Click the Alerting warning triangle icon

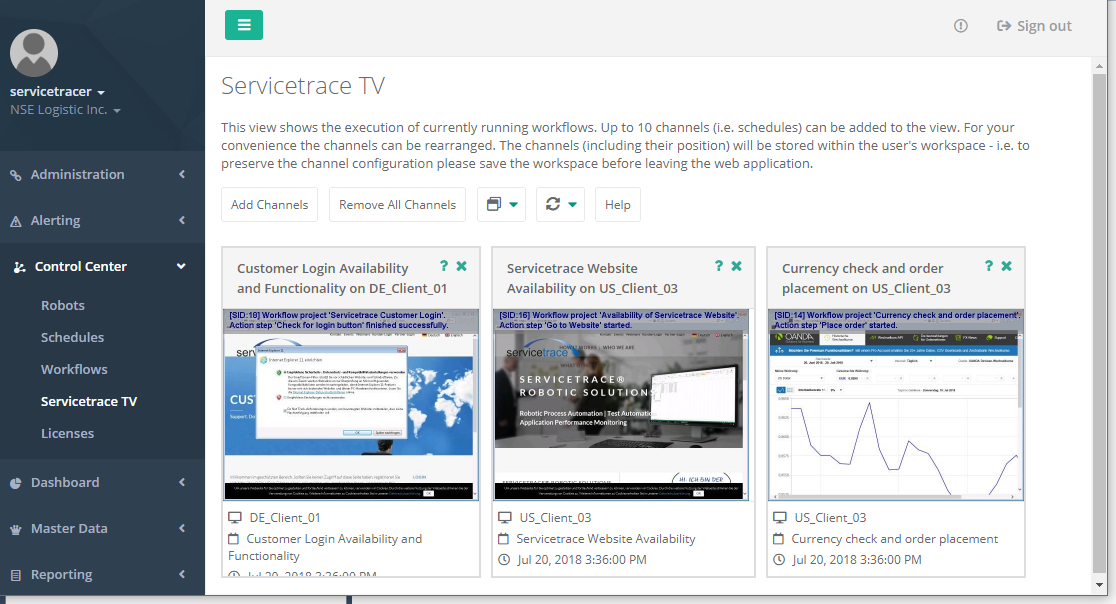click(16, 221)
